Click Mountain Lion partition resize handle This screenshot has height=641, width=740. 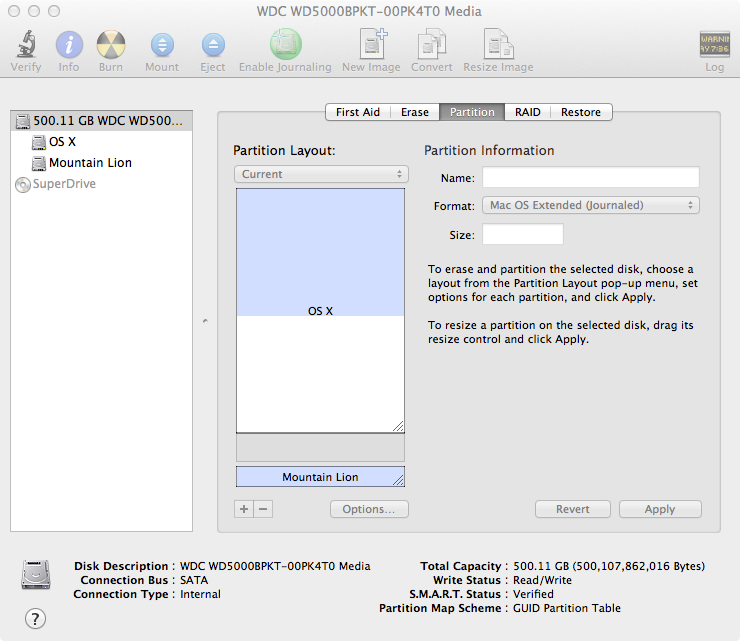[x=399, y=481]
